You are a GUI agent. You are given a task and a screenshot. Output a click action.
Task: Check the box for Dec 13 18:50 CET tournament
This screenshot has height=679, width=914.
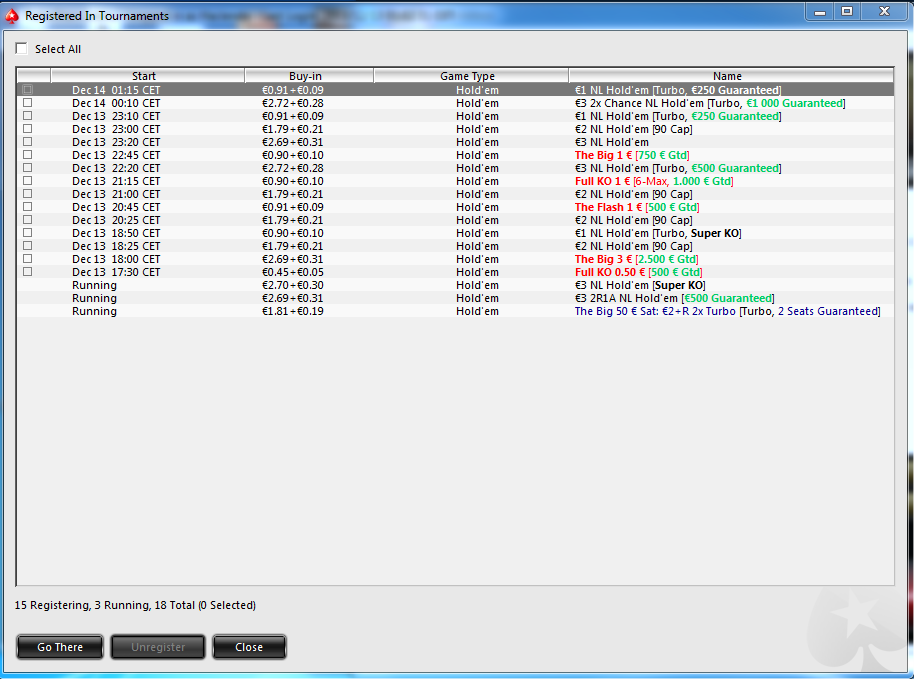click(x=27, y=233)
